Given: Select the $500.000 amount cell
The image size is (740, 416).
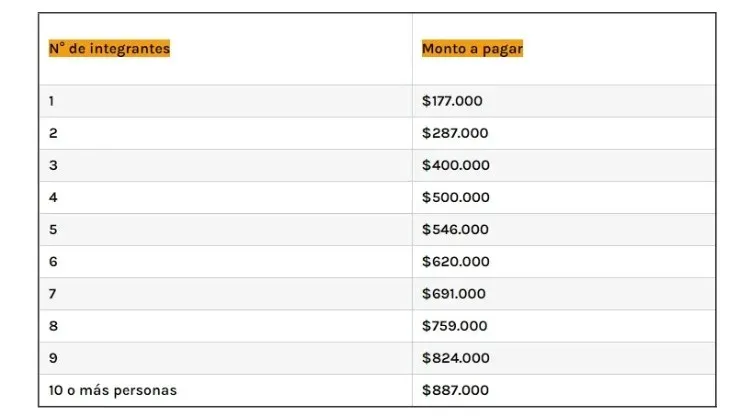Looking at the screenshot, I should click(456, 197).
